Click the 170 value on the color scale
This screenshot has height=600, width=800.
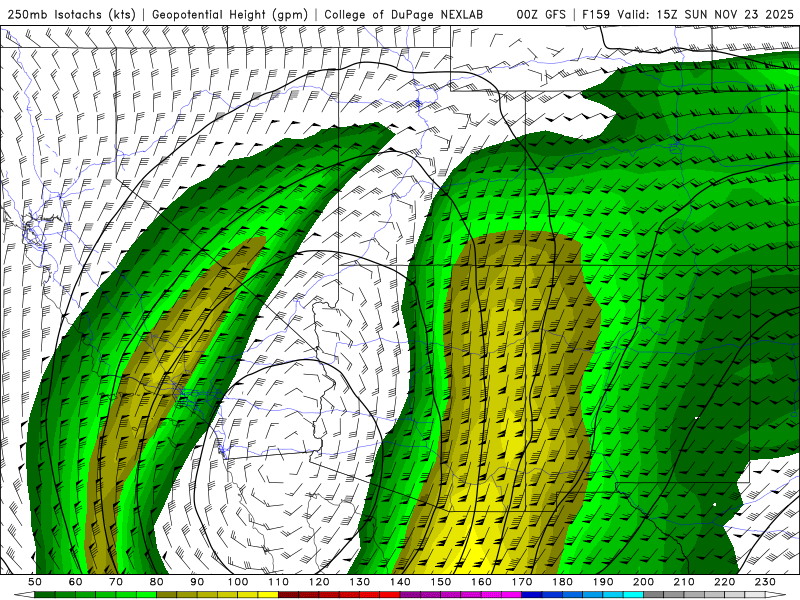coord(521,582)
